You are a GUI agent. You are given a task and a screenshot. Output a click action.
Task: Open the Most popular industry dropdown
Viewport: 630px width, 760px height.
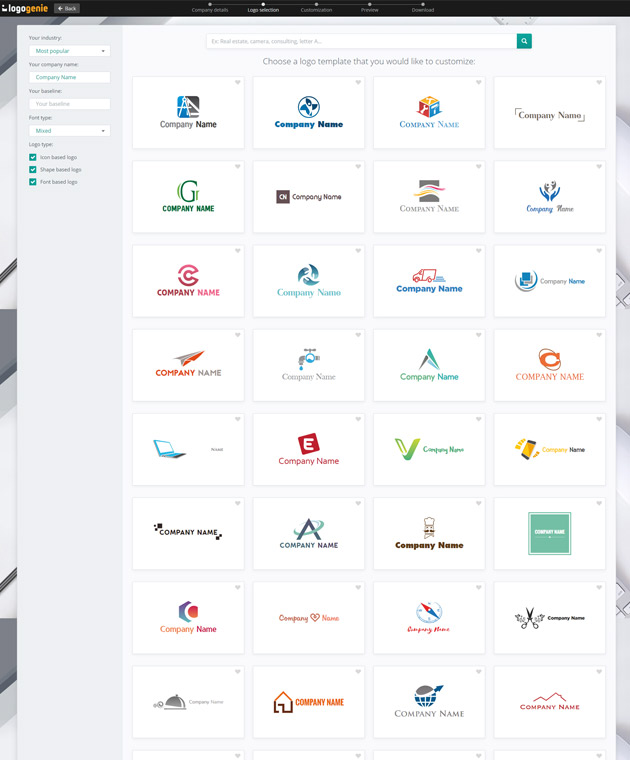point(69,51)
